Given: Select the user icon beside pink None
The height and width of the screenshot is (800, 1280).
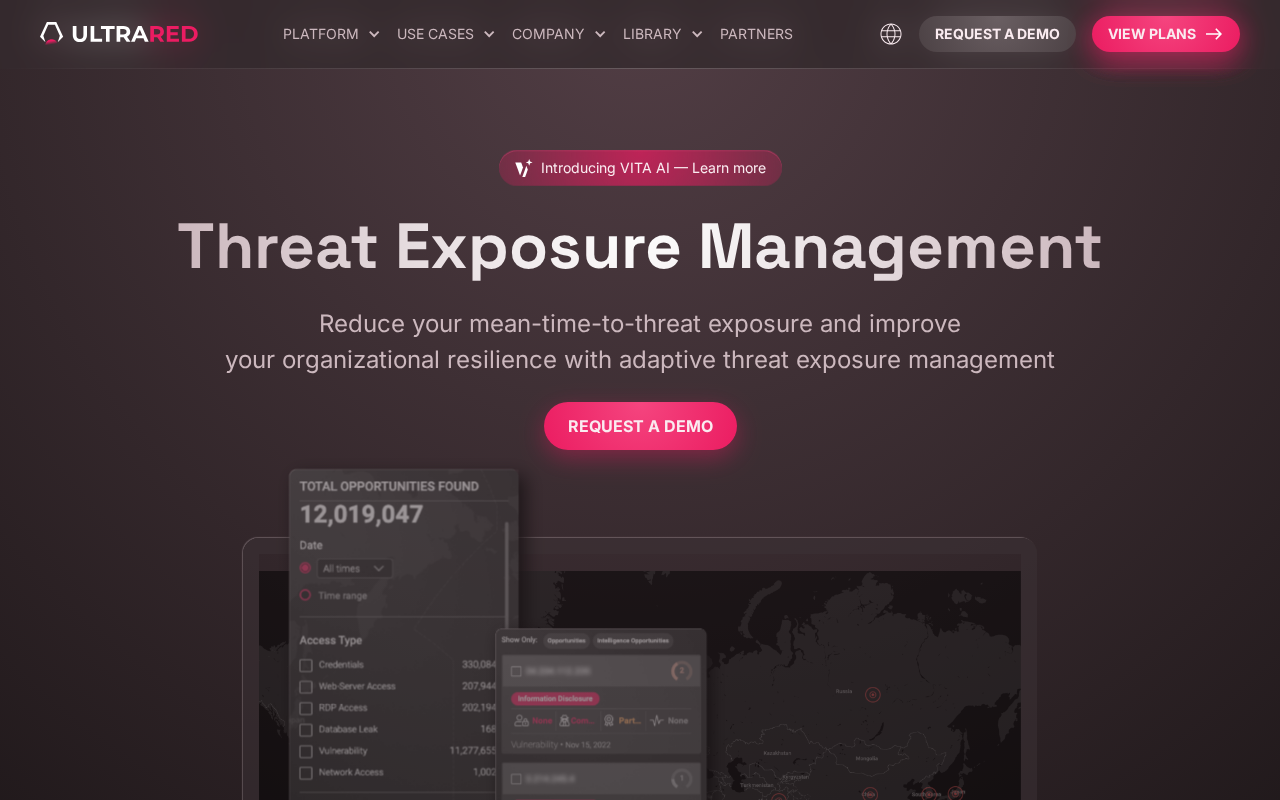Looking at the screenshot, I should [521, 720].
